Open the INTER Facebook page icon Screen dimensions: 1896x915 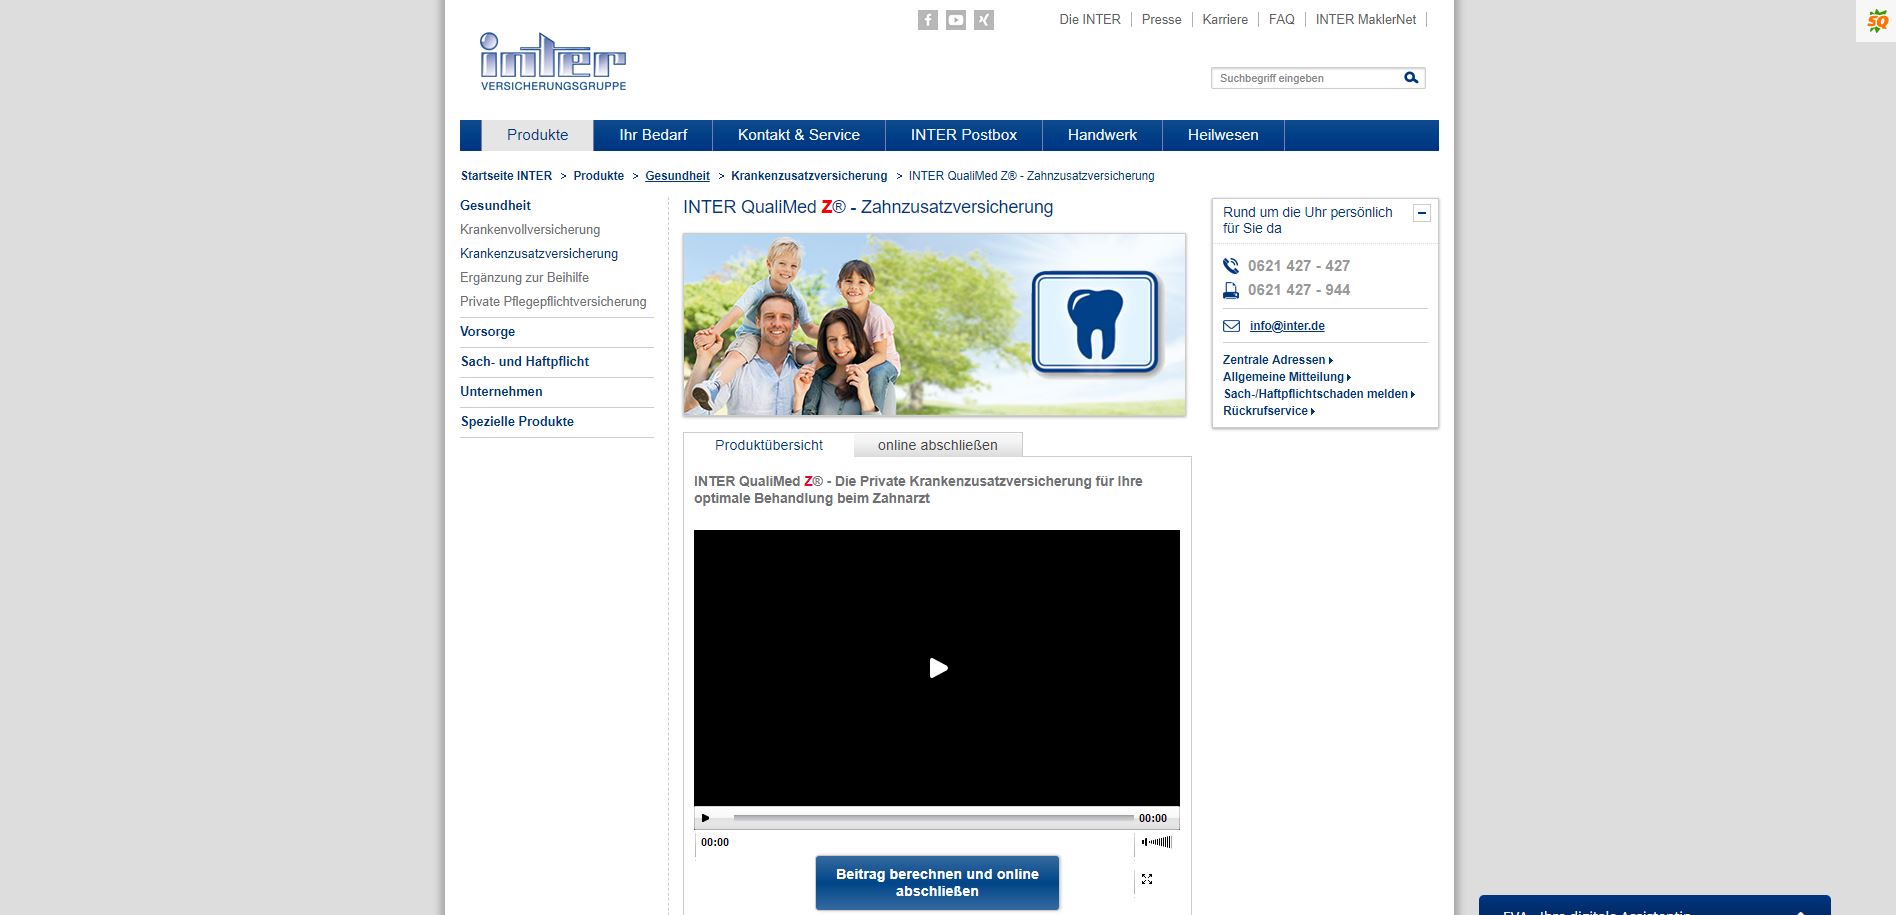pyautogui.click(x=928, y=20)
